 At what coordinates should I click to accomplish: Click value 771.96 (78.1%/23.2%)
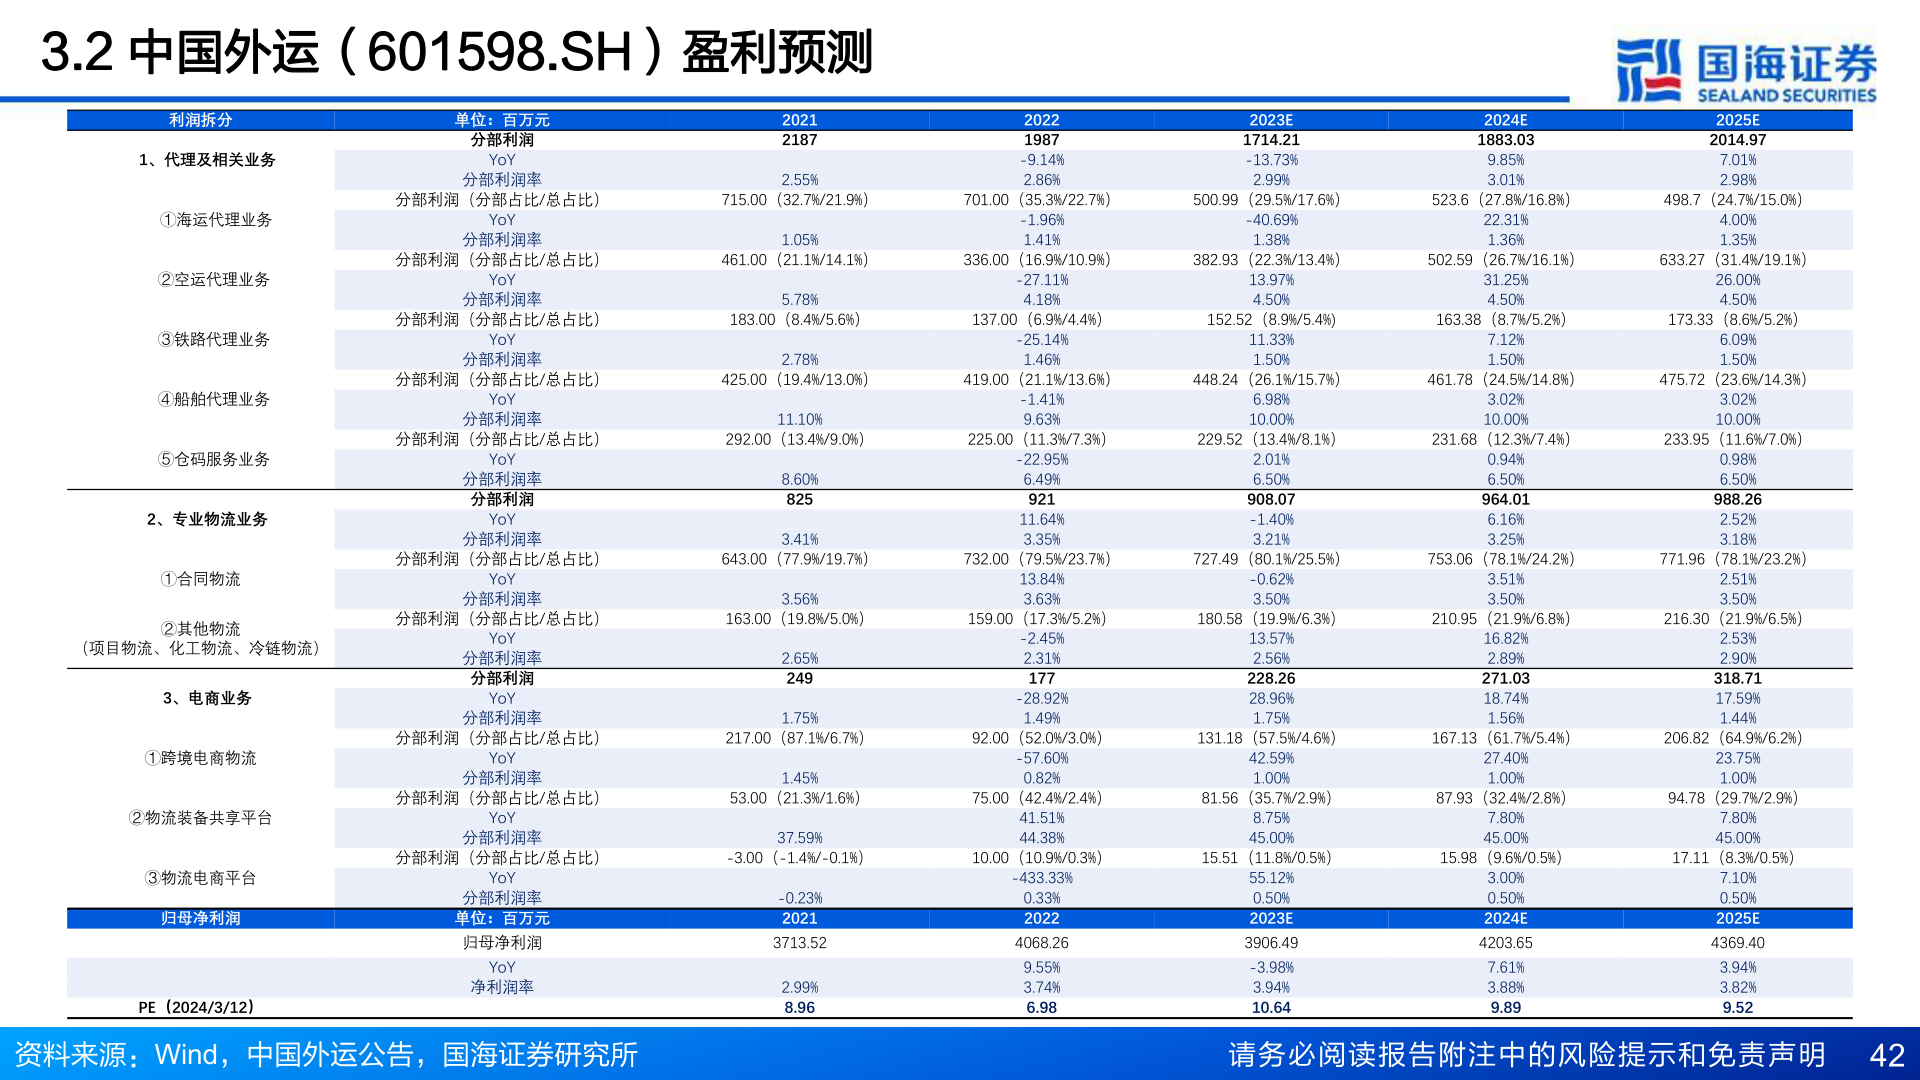point(1733,559)
